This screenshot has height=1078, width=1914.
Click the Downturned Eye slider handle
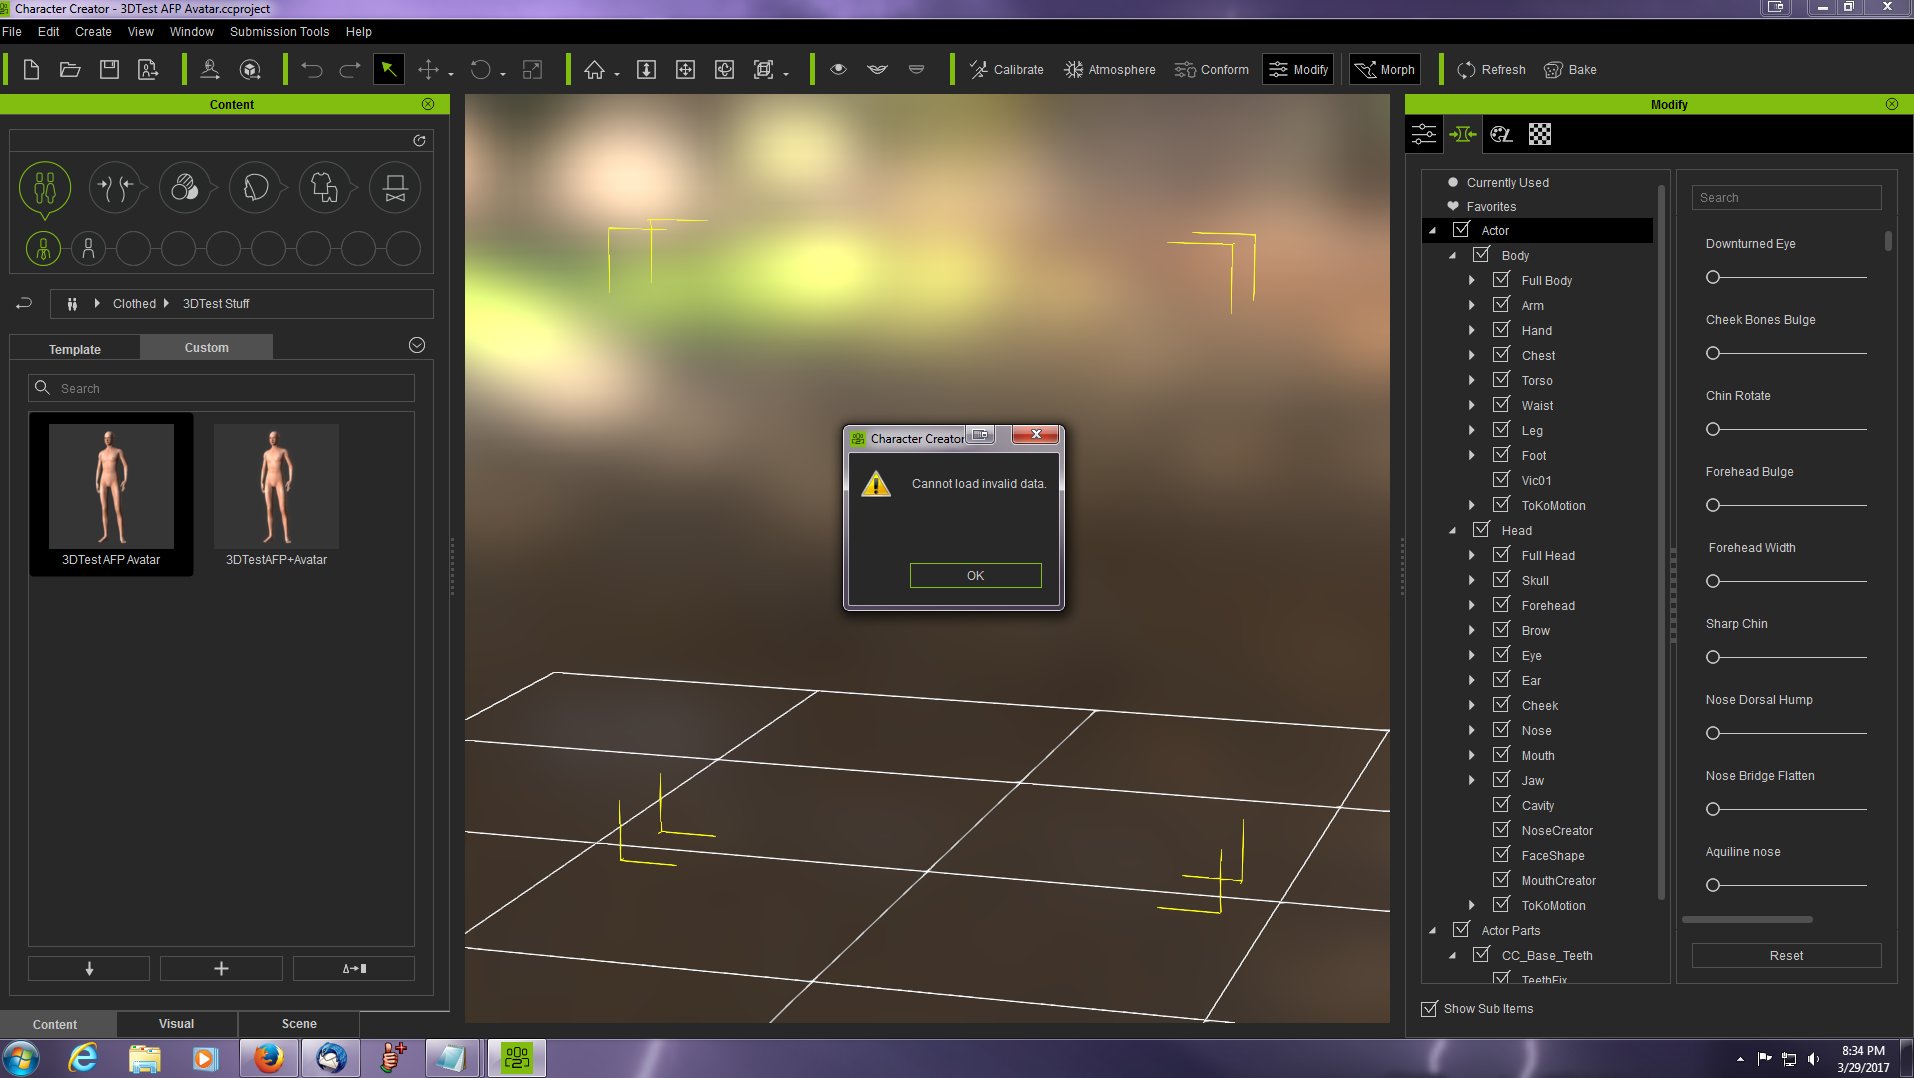(x=1713, y=277)
